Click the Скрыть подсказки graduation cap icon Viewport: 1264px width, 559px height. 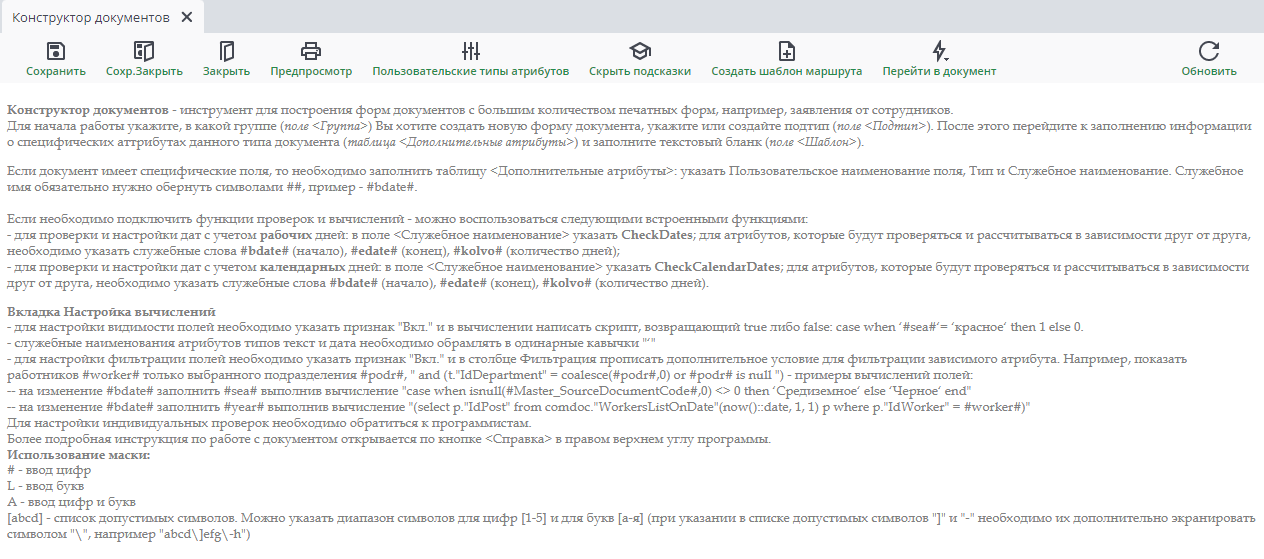[x=640, y=51]
